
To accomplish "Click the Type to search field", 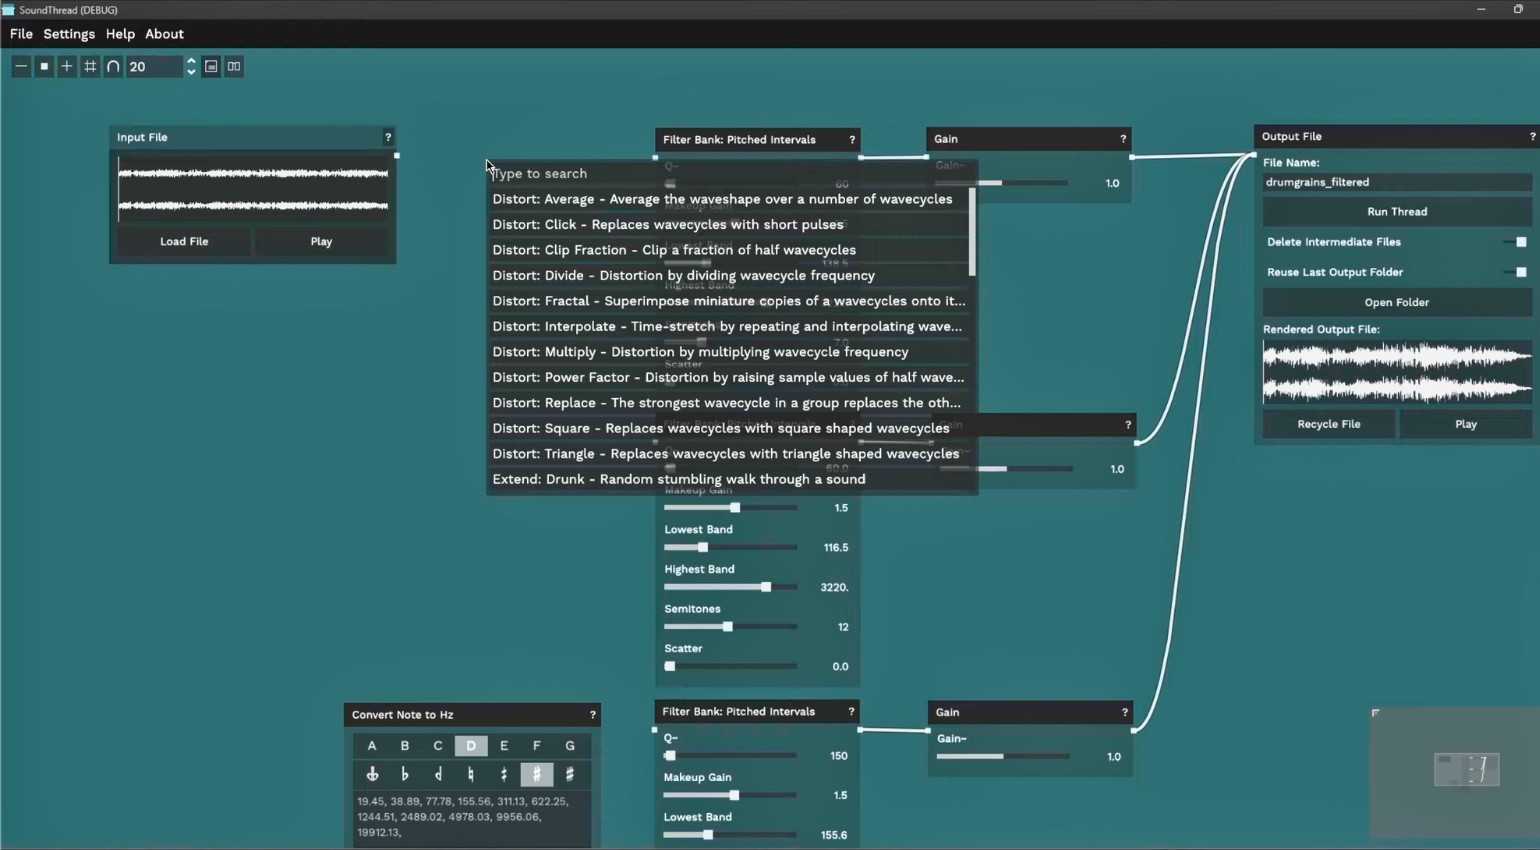I will [x=730, y=174].
